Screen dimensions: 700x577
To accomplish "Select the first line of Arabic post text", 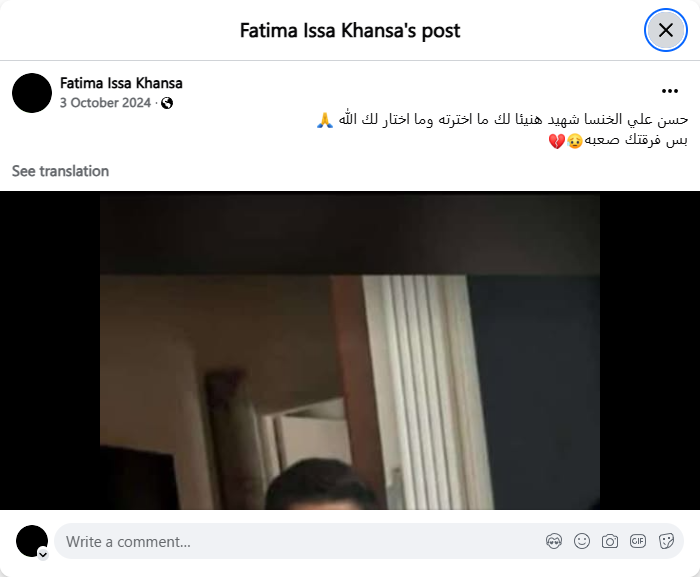I will tap(502, 120).
